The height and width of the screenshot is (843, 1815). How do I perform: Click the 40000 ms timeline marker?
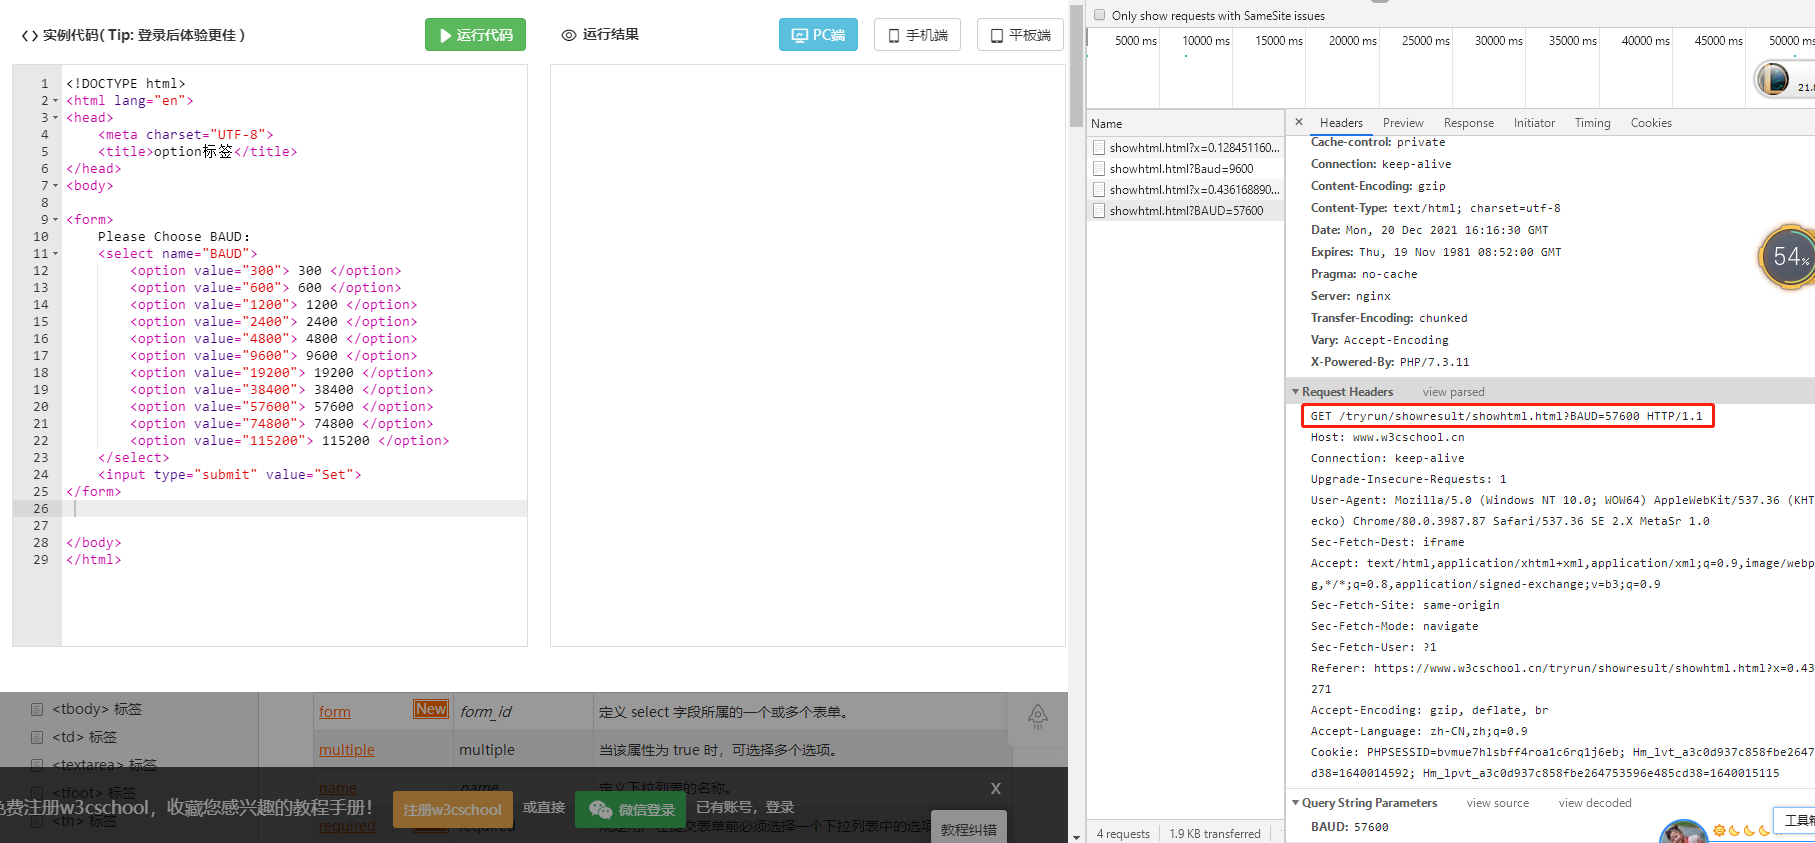pyautogui.click(x=1645, y=41)
